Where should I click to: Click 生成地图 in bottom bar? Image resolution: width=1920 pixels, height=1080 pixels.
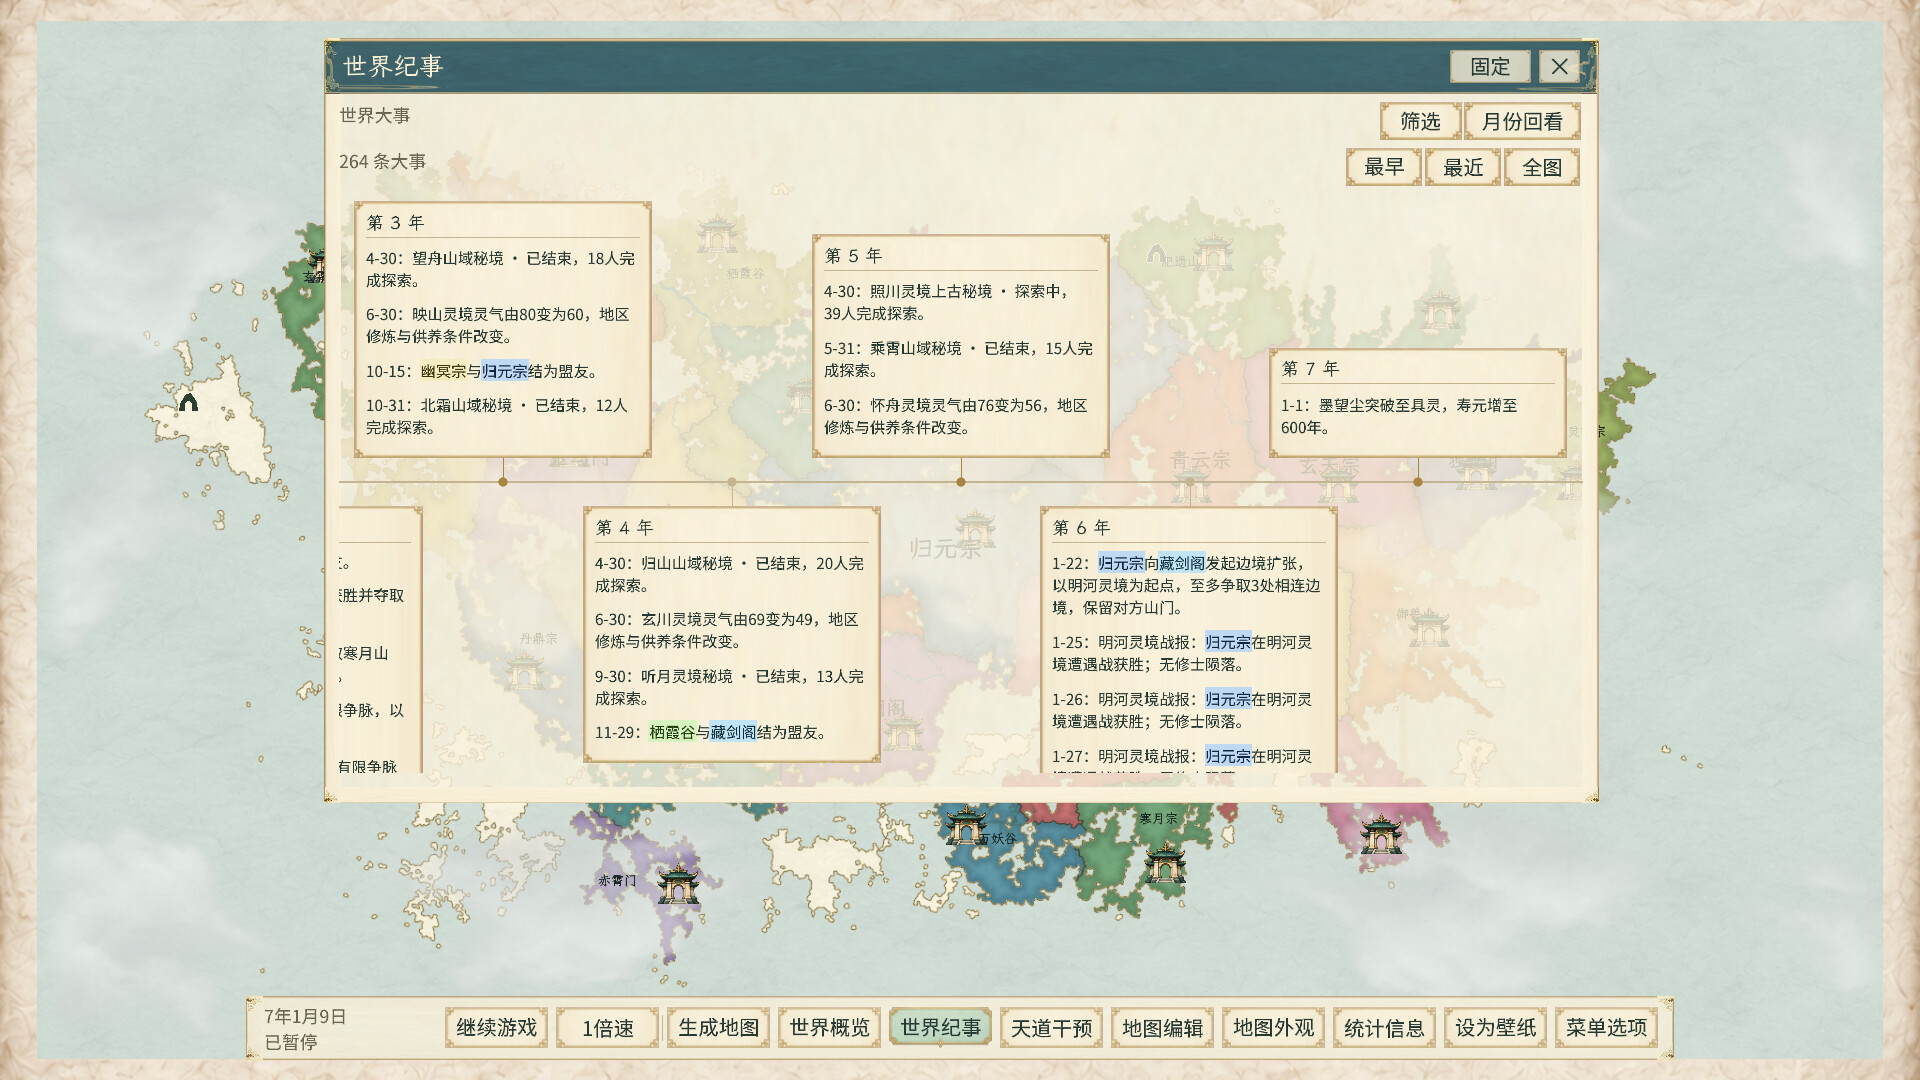pos(718,1027)
